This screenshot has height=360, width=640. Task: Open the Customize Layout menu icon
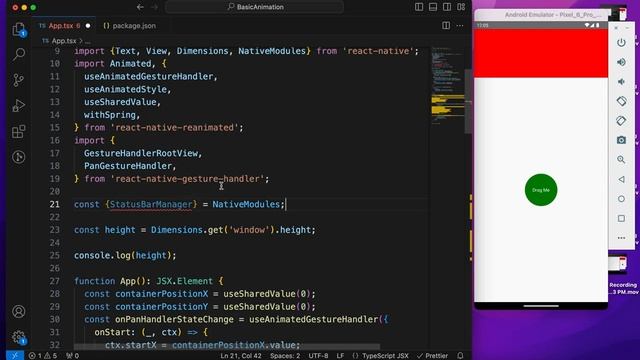[x=461, y=7]
